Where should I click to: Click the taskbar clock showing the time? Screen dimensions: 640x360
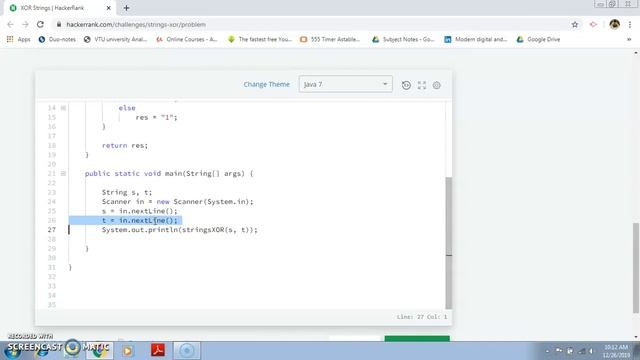(616, 351)
